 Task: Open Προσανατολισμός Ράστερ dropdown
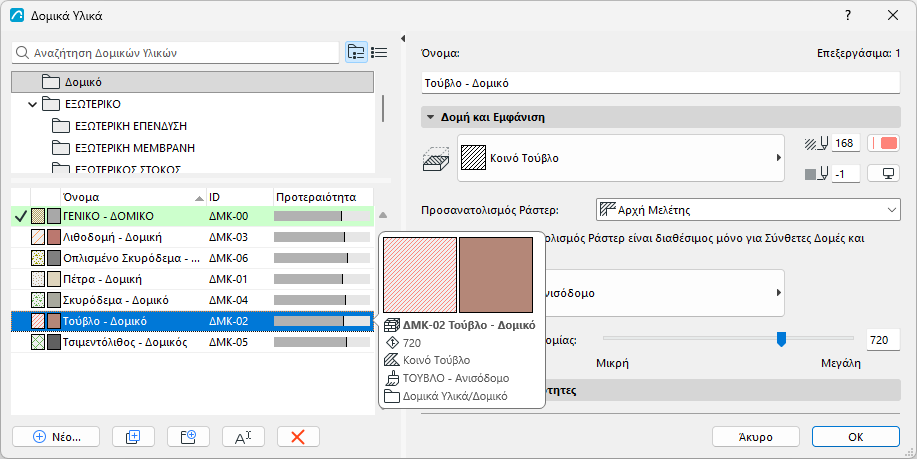pyautogui.click(x=748, y=210)
